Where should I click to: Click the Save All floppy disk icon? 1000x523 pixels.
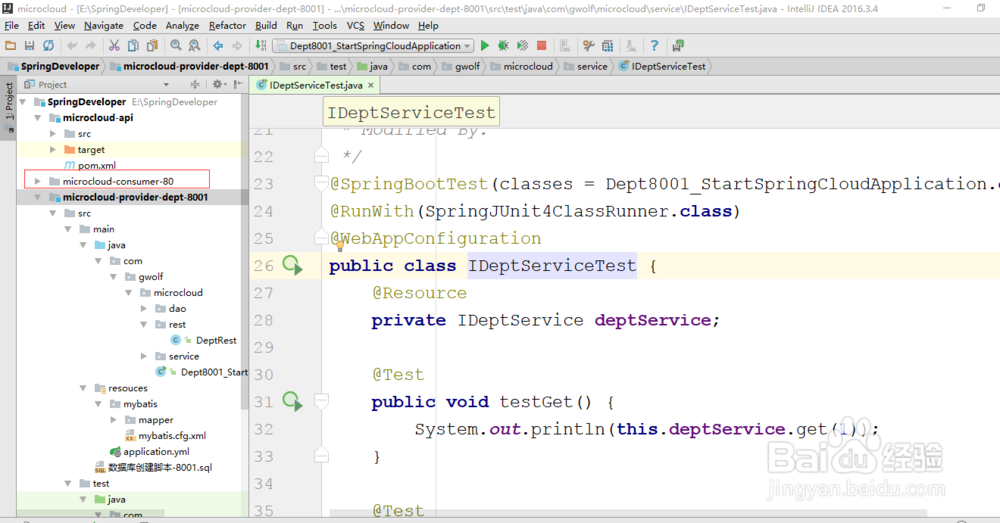tap(29, 46)
